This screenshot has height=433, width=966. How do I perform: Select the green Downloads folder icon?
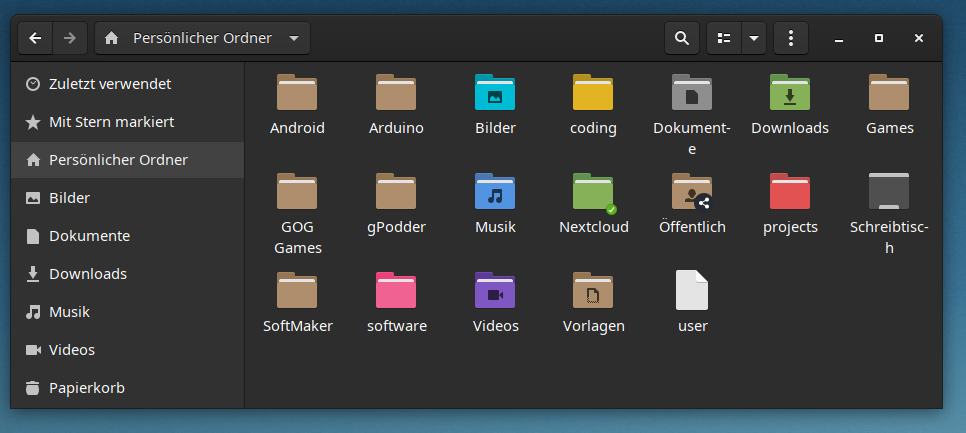point(790,92)
